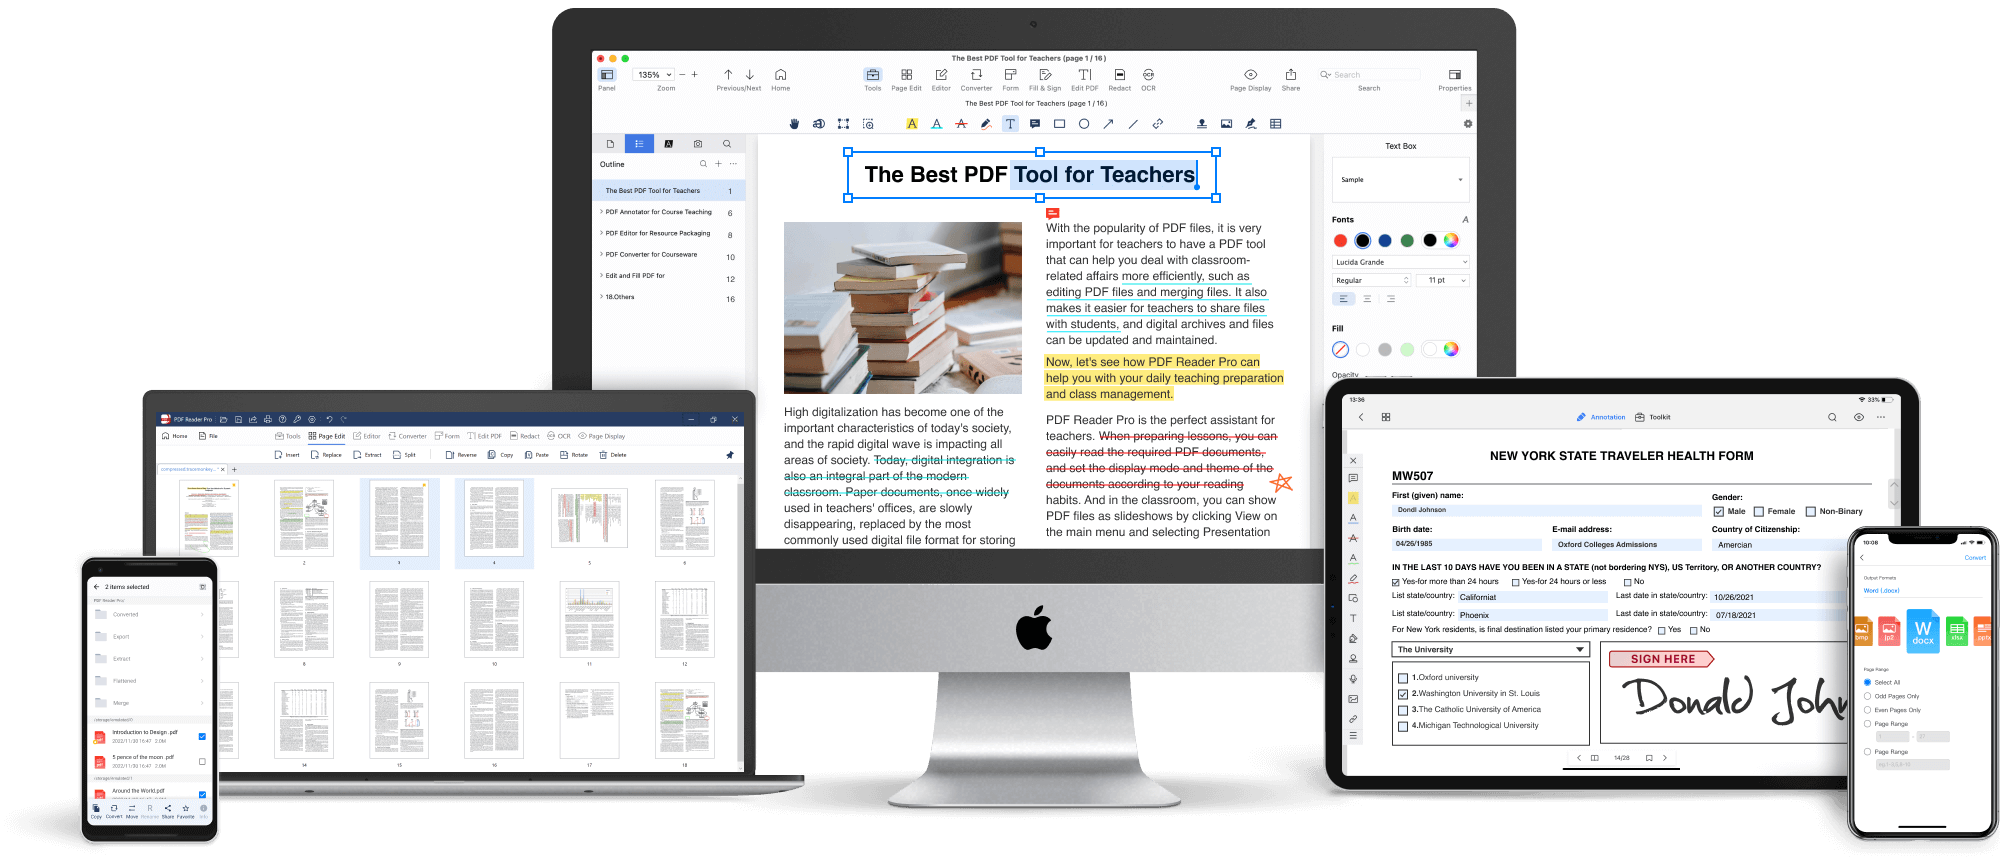Select the Table tool in annotation bar
The width and height of the screenshot is (2000, 860).
coord(1276,124)
